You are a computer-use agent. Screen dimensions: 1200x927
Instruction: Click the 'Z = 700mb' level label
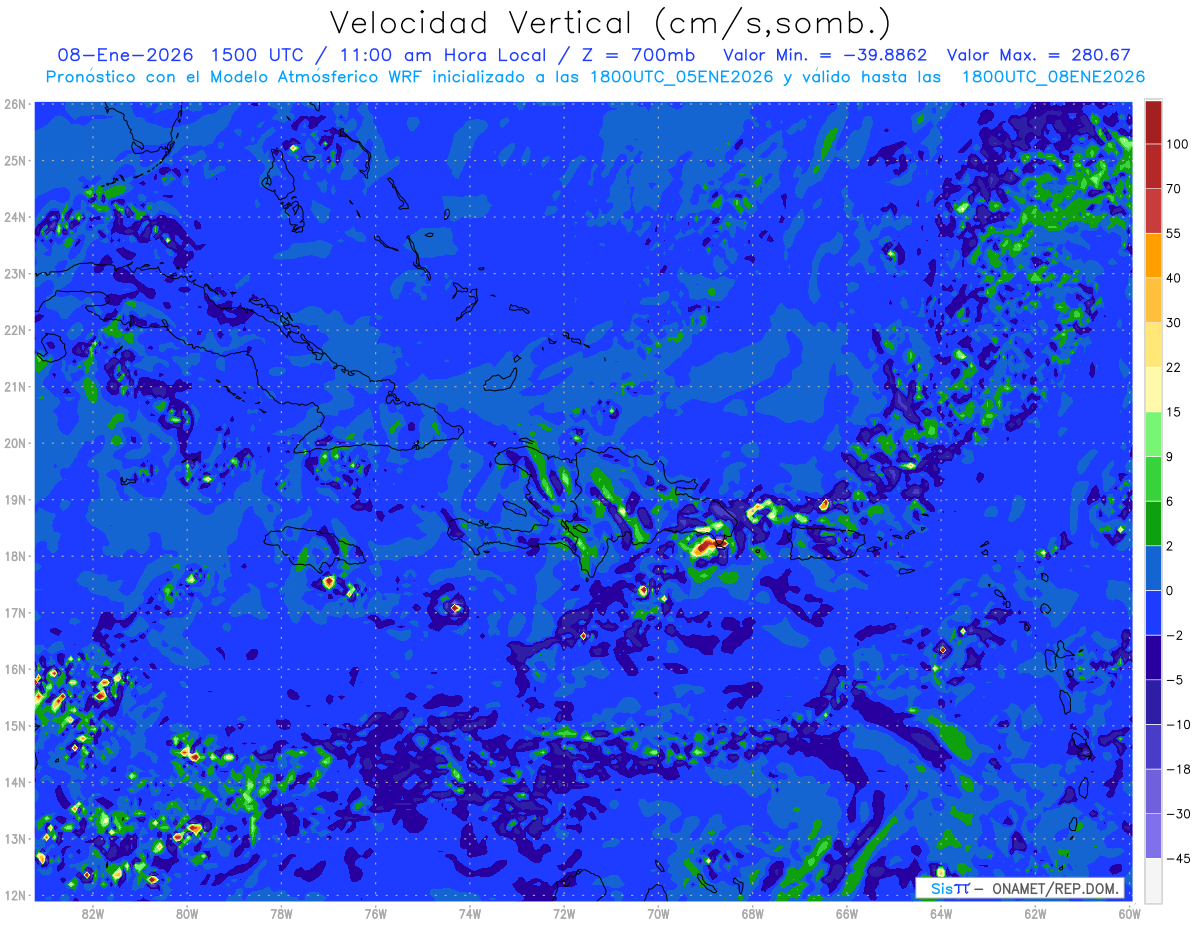click(638, 56)
